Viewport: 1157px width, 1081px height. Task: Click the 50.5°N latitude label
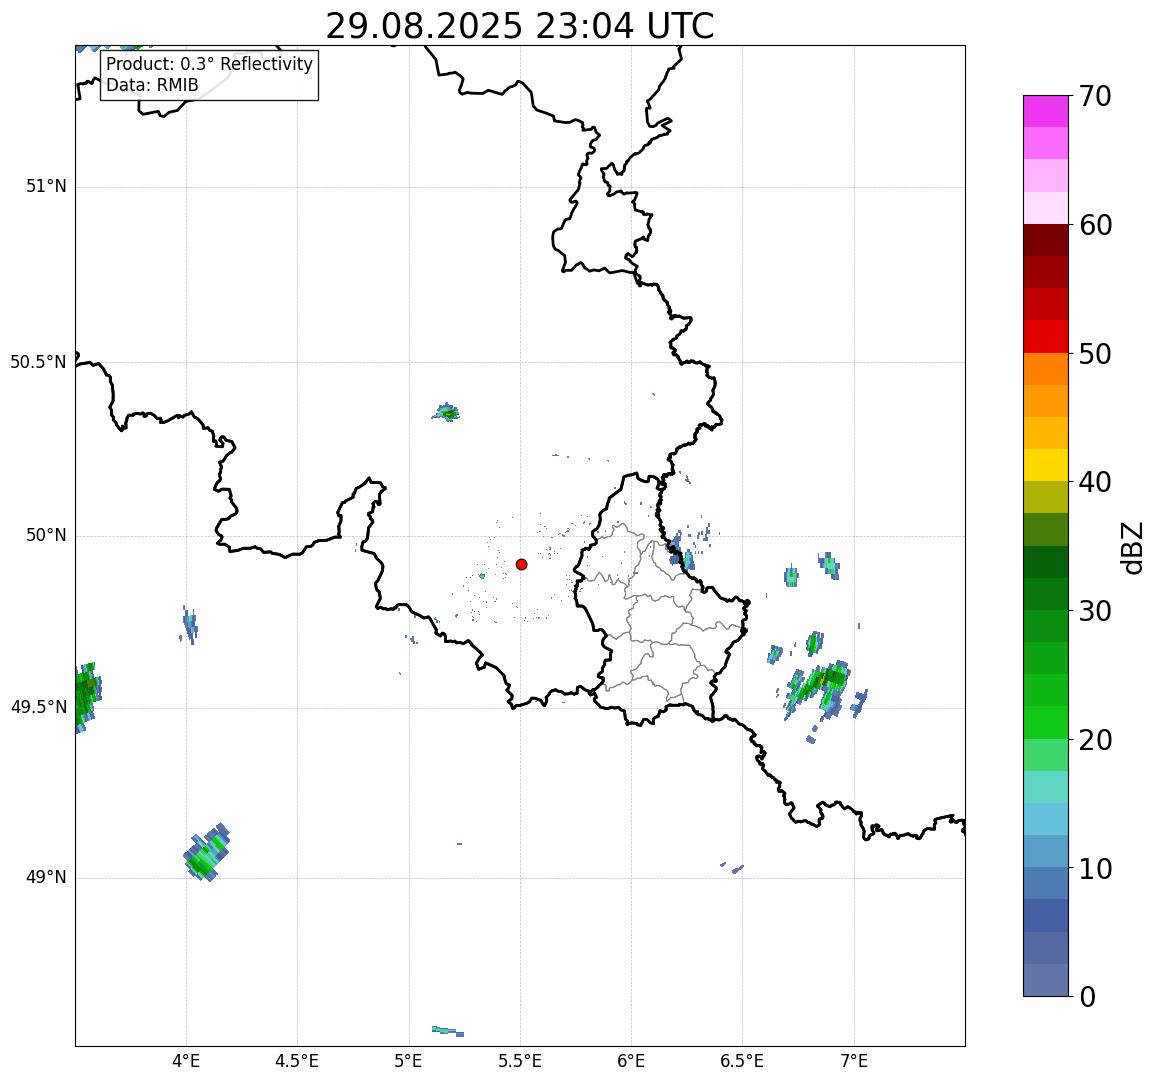[x=38, y=362]
